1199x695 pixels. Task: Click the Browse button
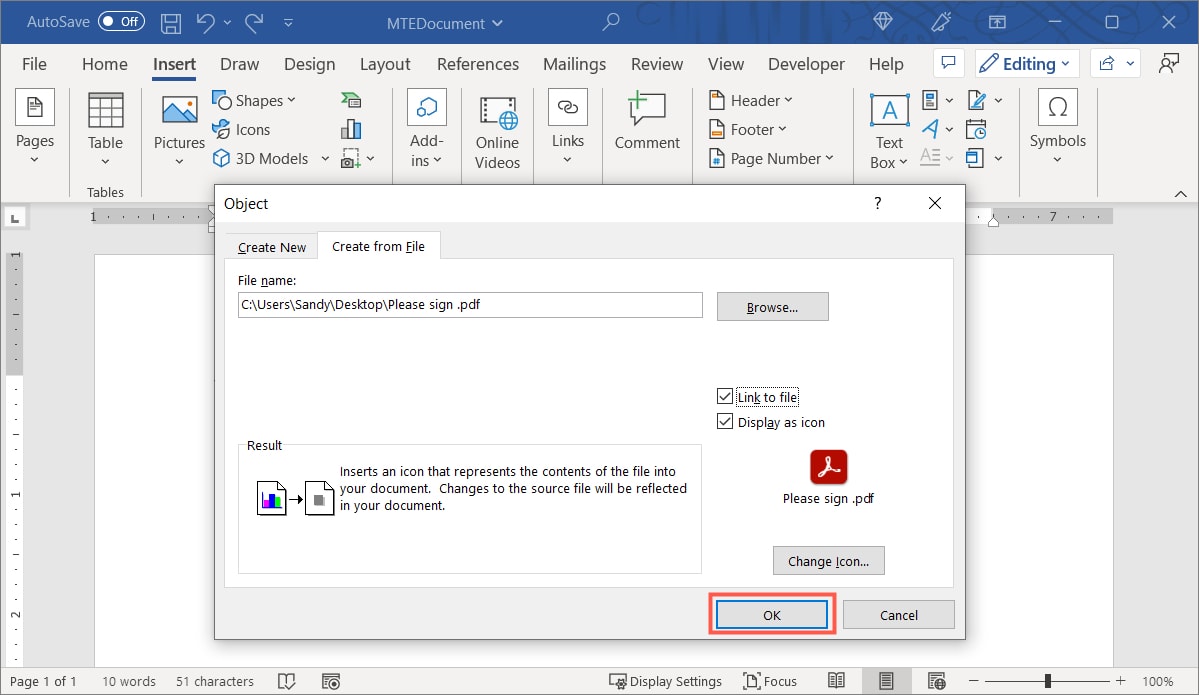(x=772, y=306)
